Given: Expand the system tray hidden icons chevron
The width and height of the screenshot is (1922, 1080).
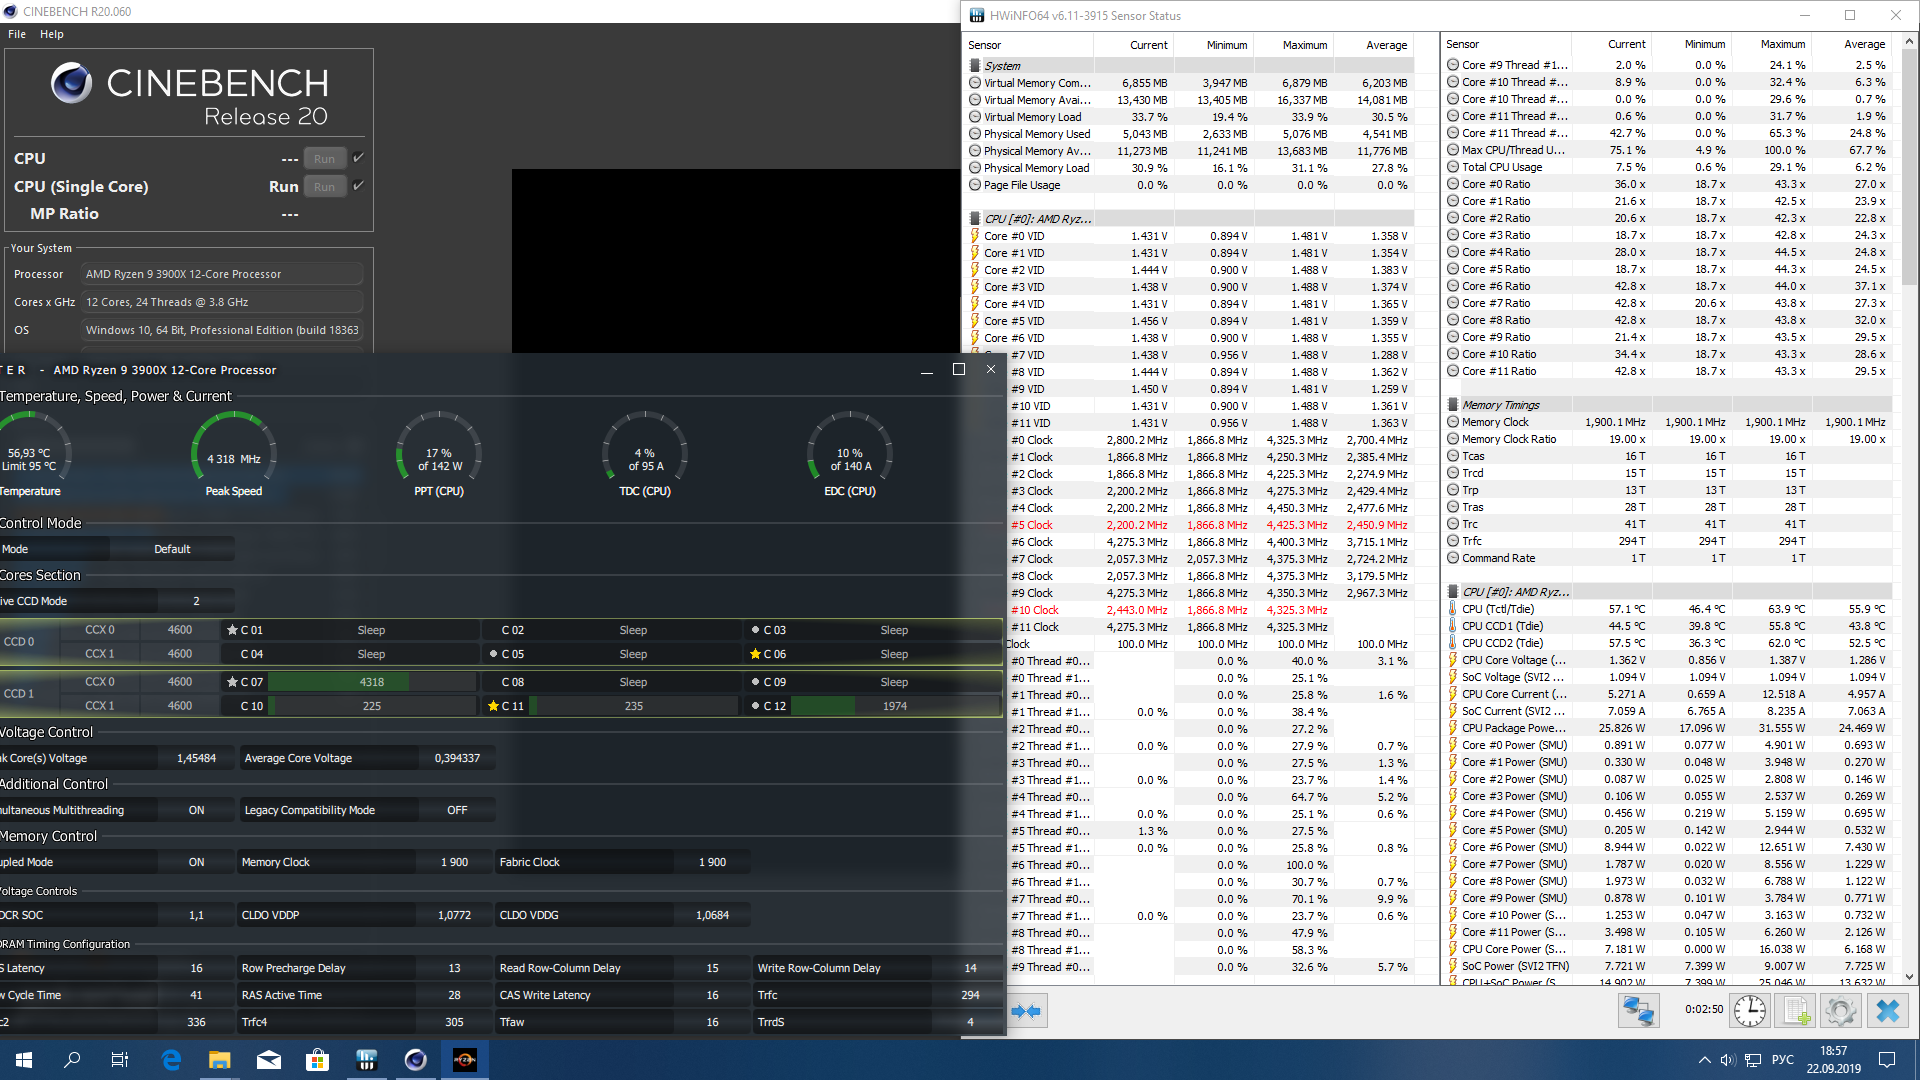Looking at the screenshot, I should click(x=1704, y=1060).
